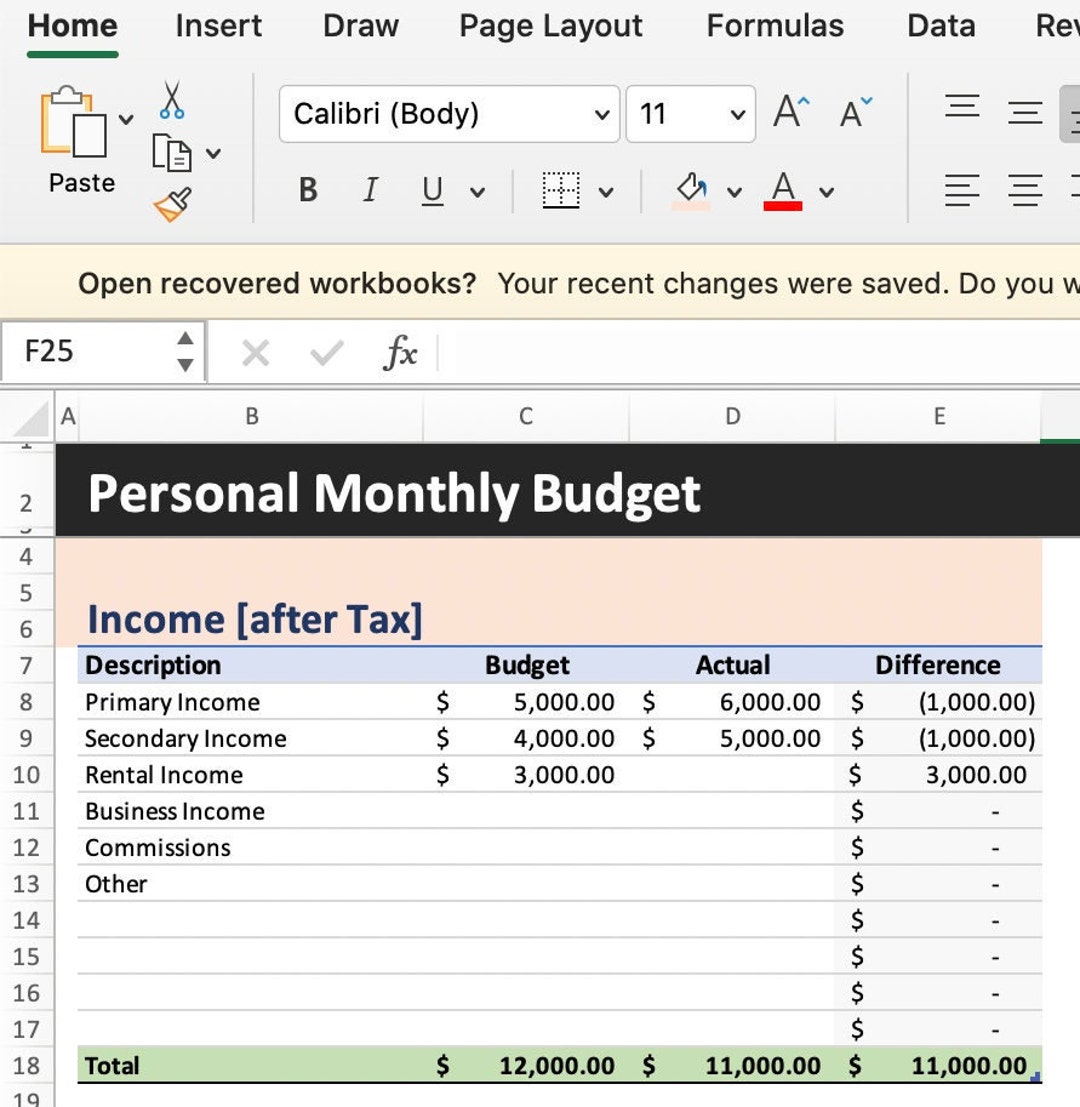Toggle bold formatting
1080x1107 pixels.
point(308,190)
